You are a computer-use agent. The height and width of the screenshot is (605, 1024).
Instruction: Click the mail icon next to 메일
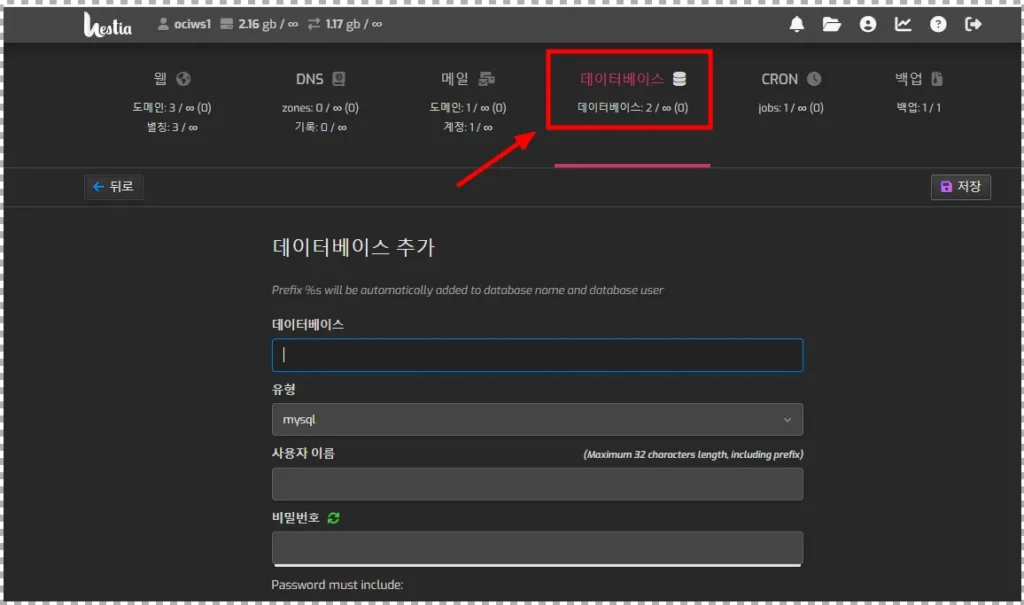tap(487, 79)
